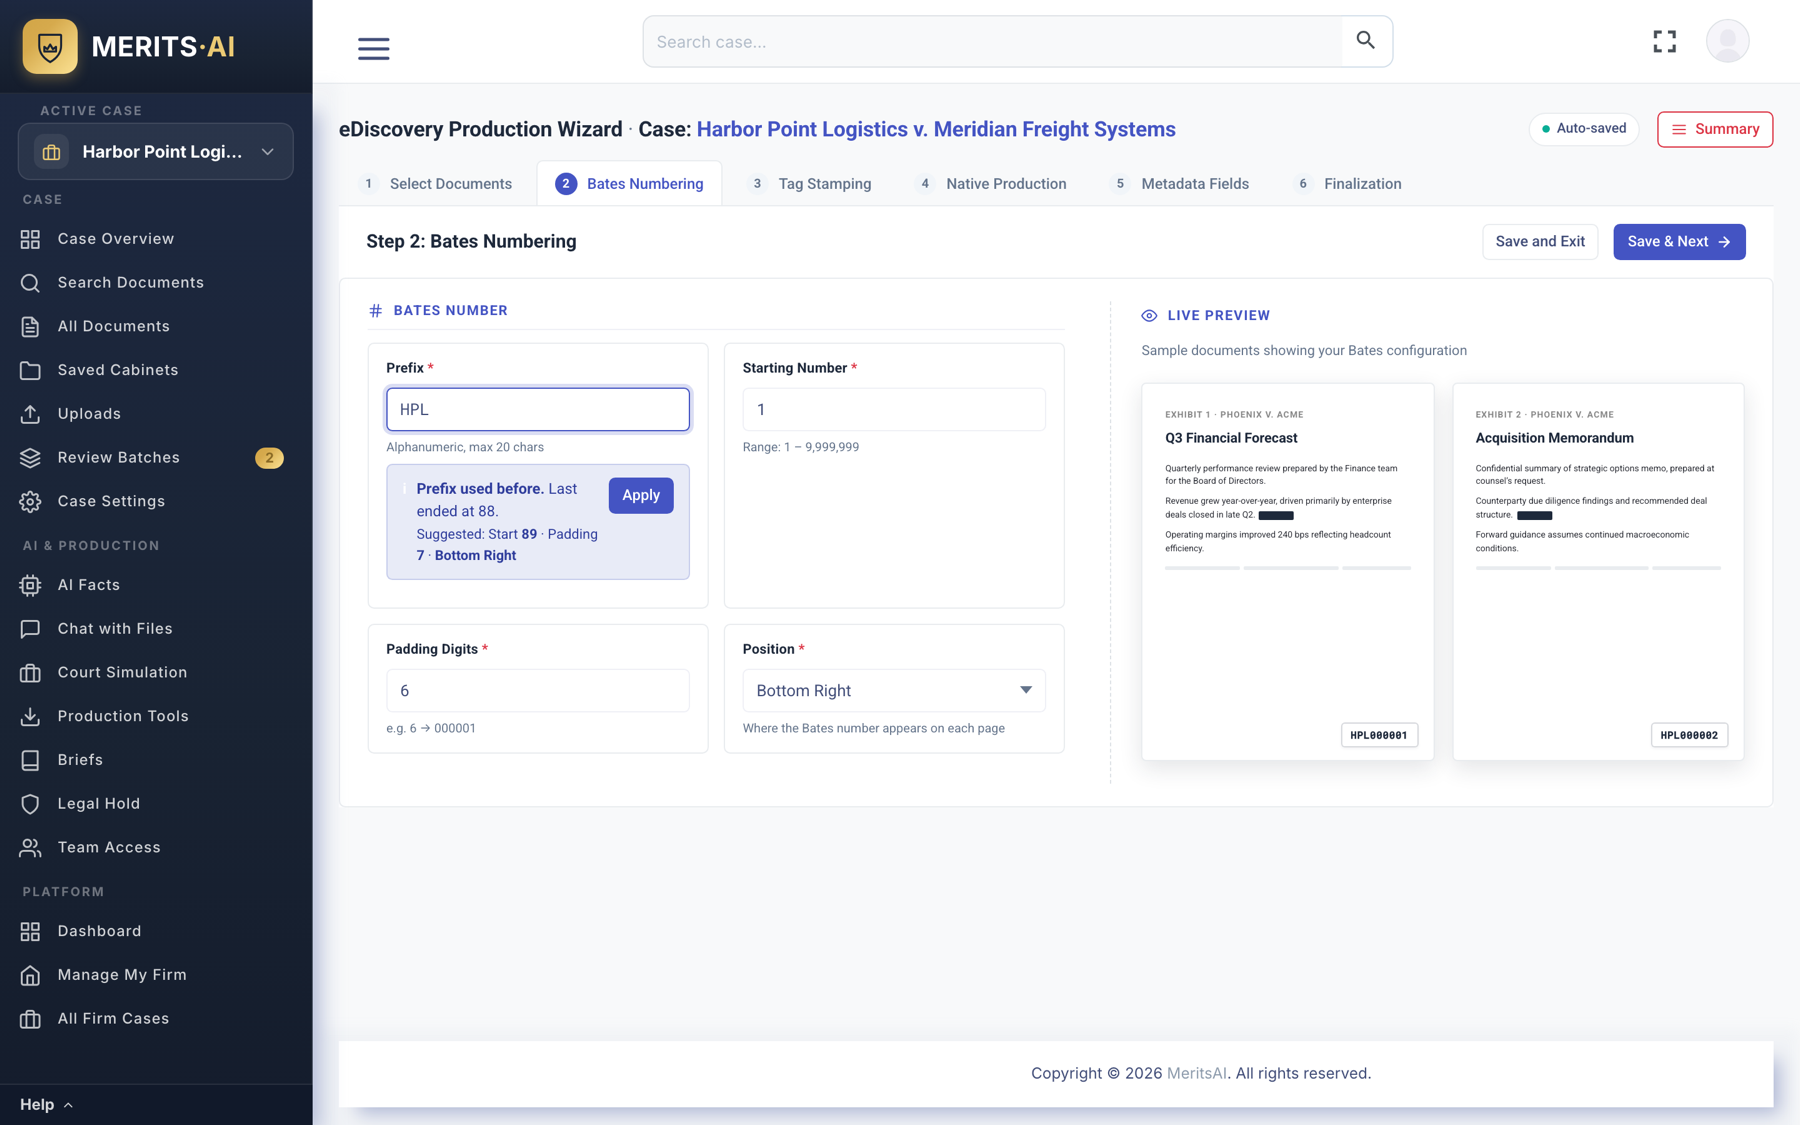Toggle the hamburger sidebar menu
Image resolution: width=1800 pixels, height=1125 pixels.
374,48
